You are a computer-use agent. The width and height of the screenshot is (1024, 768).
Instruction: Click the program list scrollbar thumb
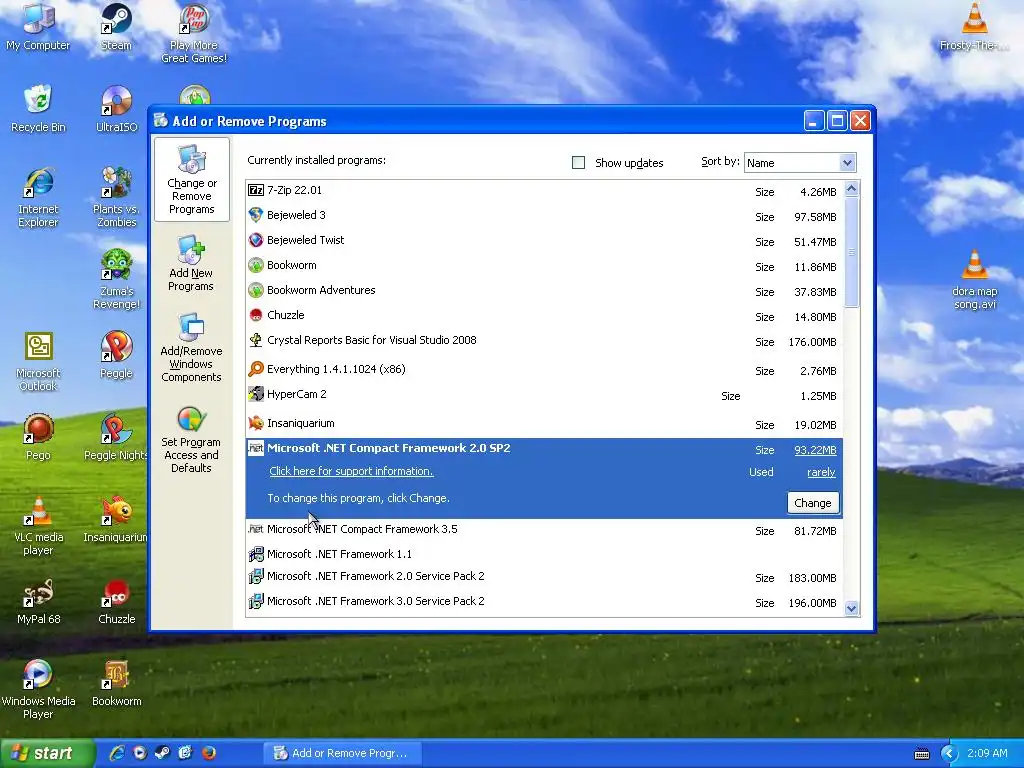point(851,252)
